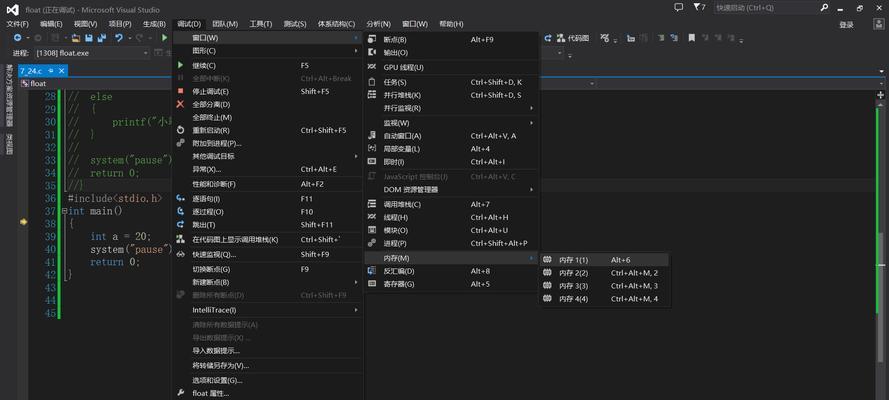889x400 pixels.
Task: Choose 将转储另存为(V)... entry
Action: point(267,365)
